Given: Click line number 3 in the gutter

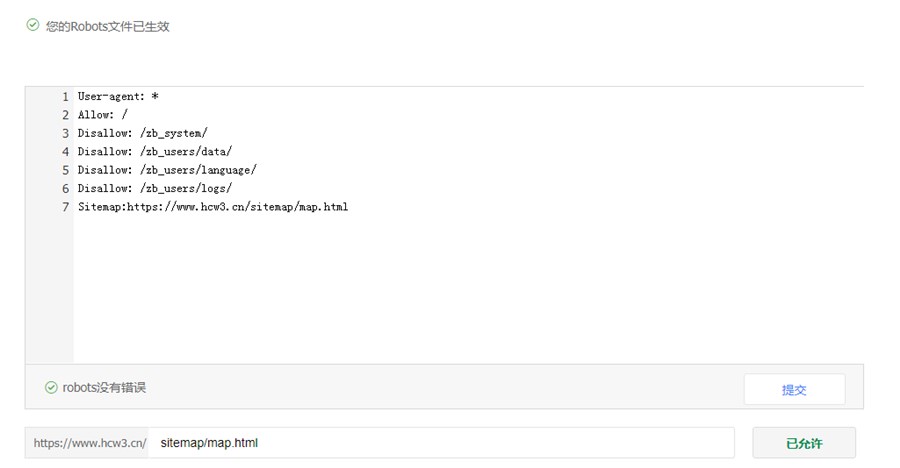Looking at the screenshot, I should point(65,133).
